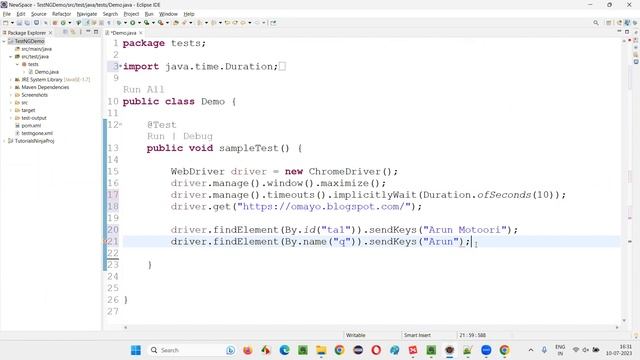Open the New wizard dropdown arrow

click(12, 23)
